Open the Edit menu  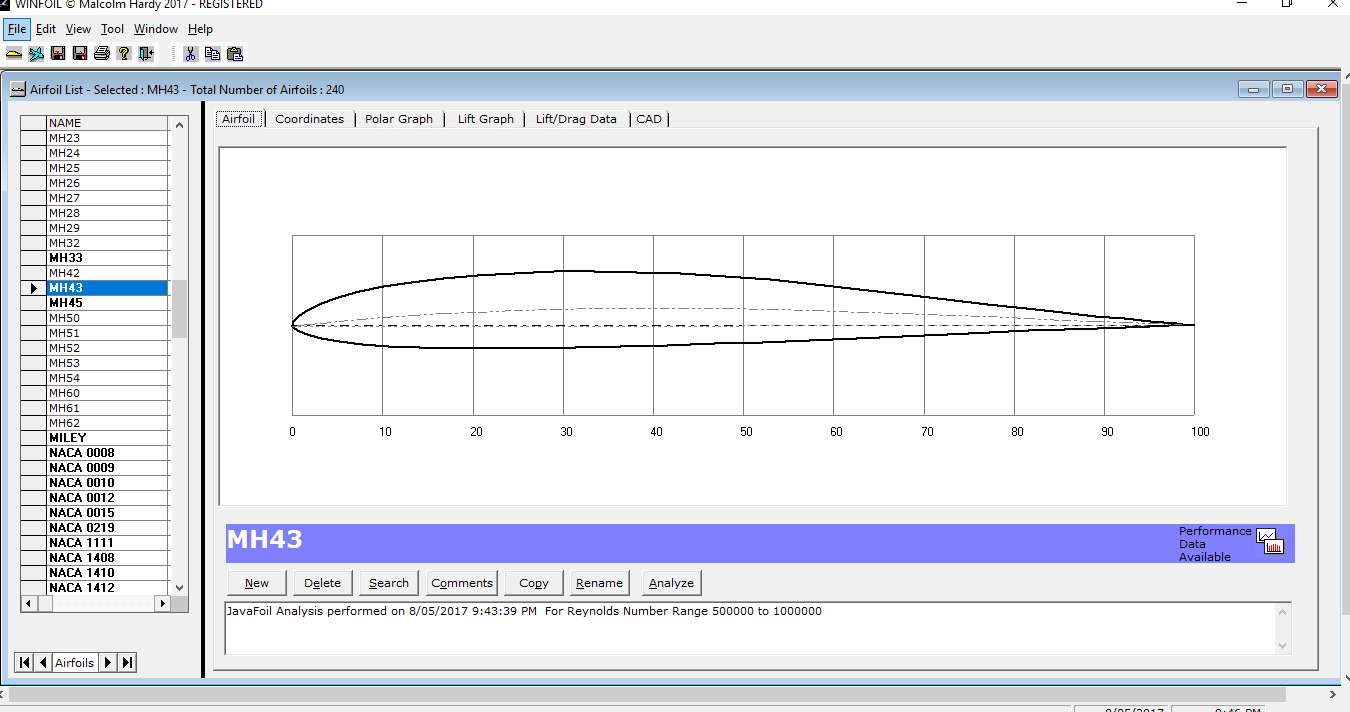(46, 29)
